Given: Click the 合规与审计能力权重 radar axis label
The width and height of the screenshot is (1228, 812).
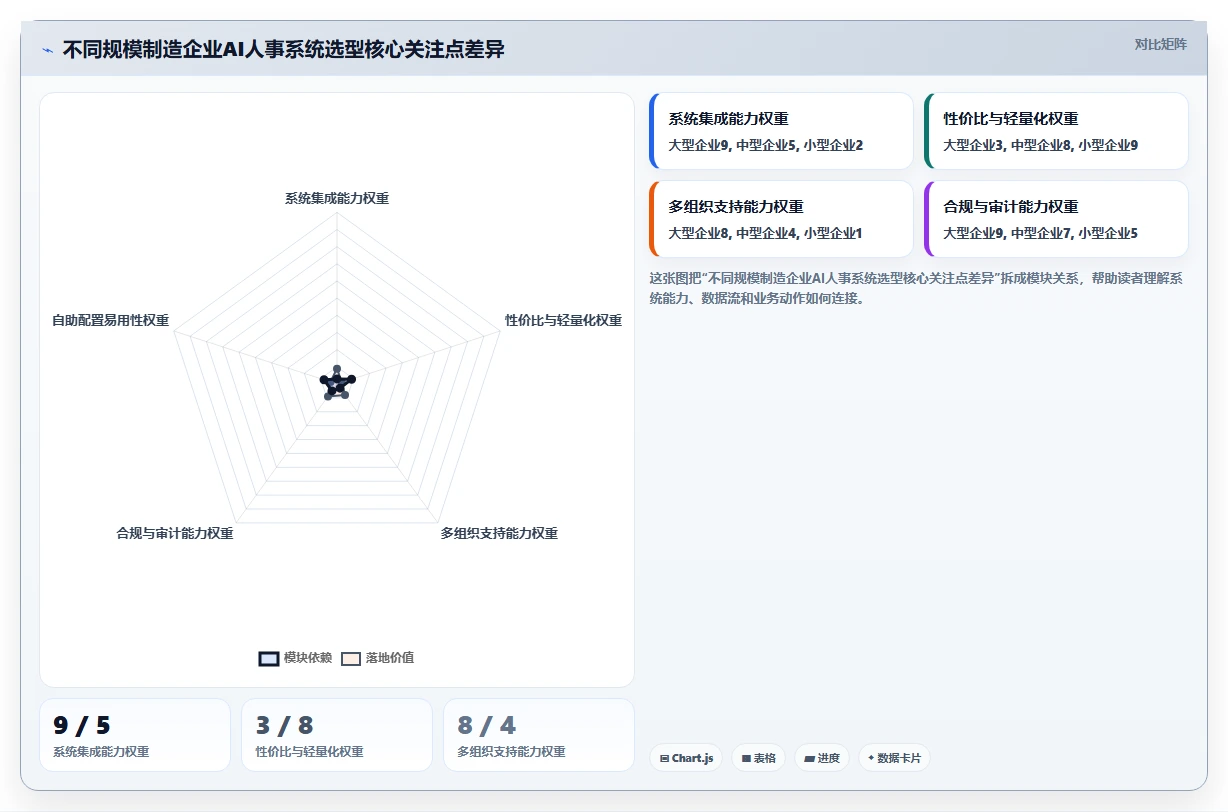Looking at the screenshot, I should pos(175,534).
